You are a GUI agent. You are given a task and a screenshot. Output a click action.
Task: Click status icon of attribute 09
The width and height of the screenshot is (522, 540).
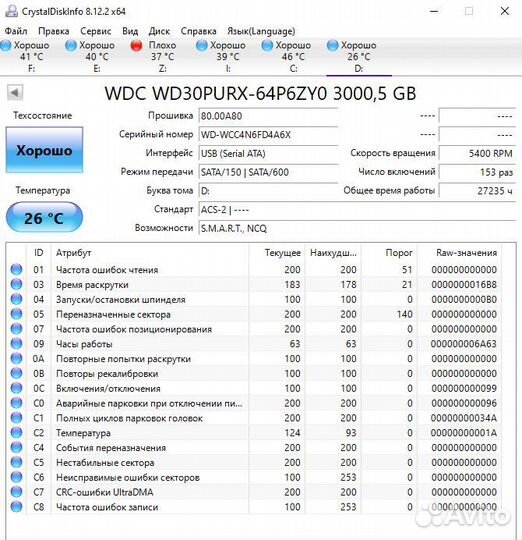(16, 343)
